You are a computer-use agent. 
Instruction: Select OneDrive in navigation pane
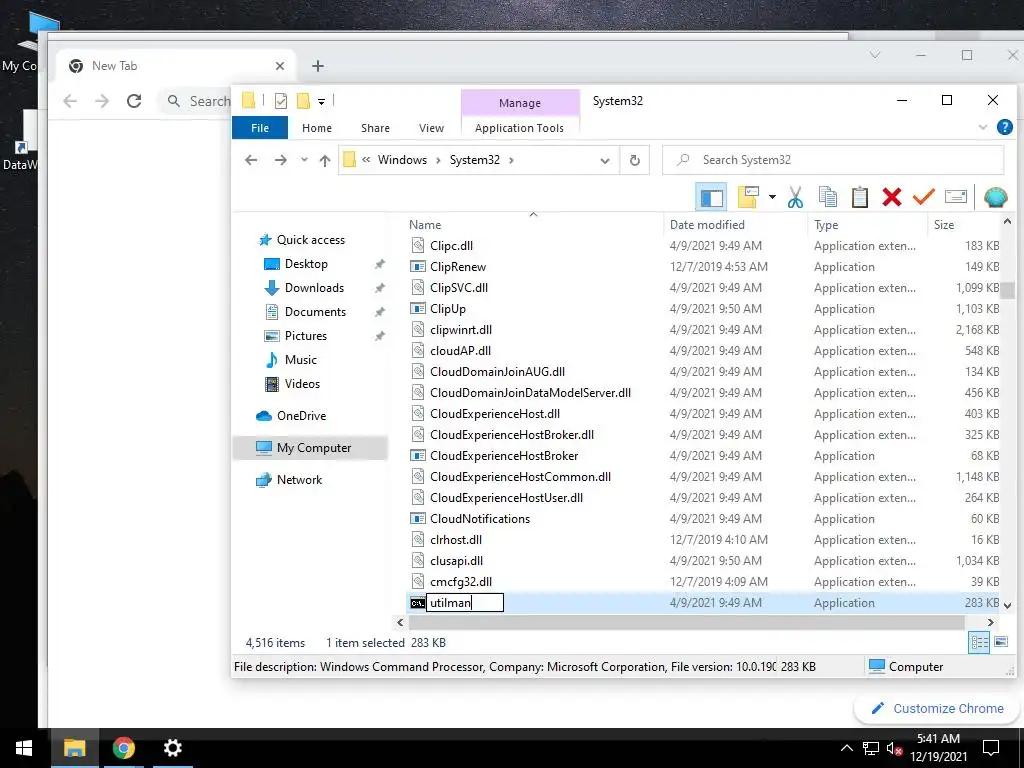(x=301, y=416)
